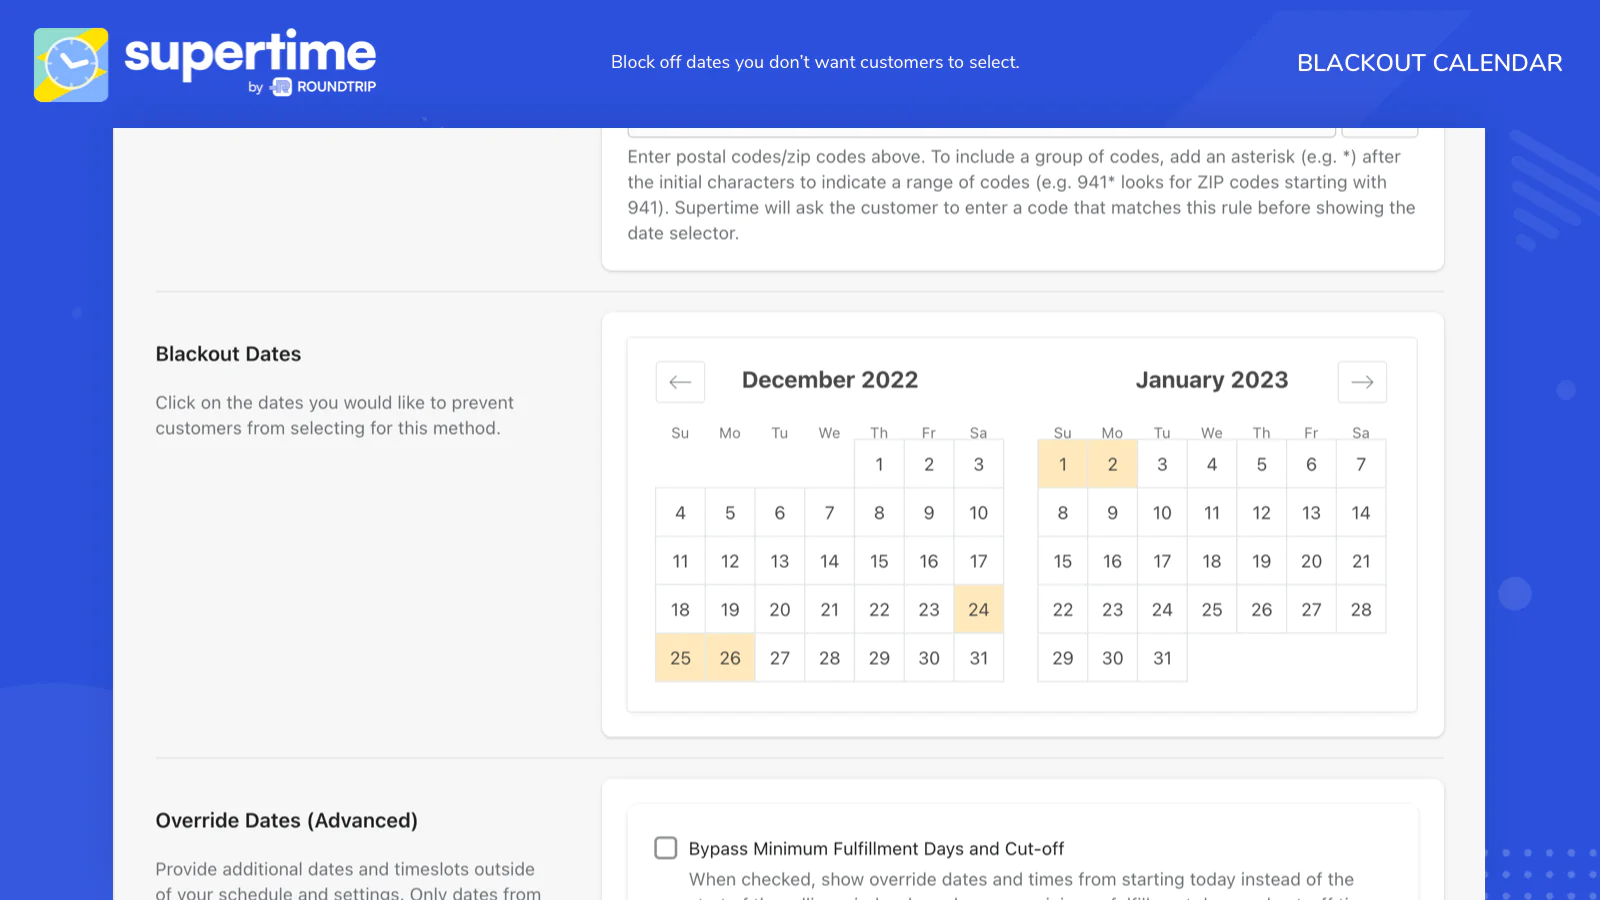
Task: Pick January 31 as a blackout date
Action: click(1162, 658)
